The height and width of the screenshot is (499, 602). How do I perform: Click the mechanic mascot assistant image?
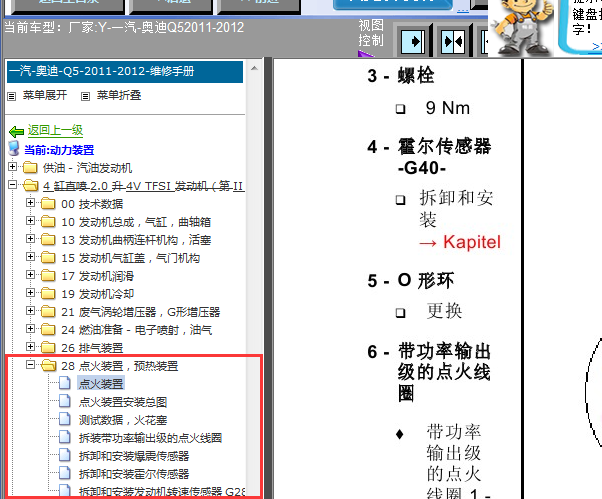click(523, 28)
